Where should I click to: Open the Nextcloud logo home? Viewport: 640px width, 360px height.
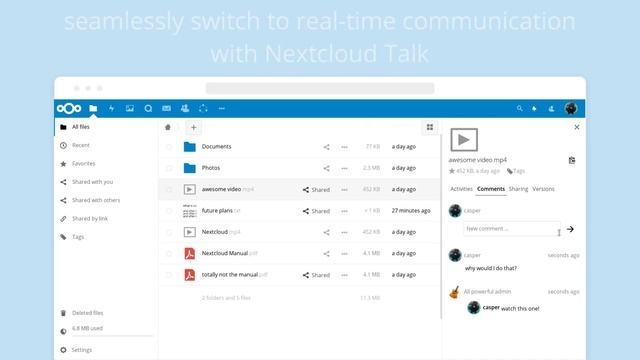69,108
